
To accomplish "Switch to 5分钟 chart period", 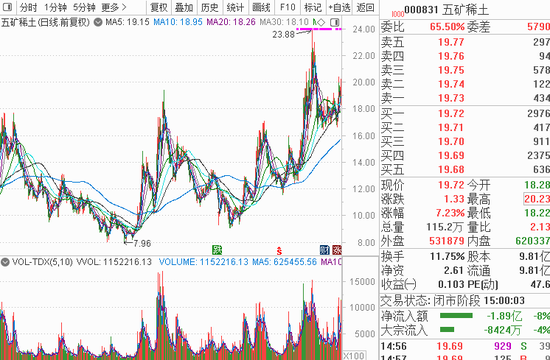I will 84,7.
